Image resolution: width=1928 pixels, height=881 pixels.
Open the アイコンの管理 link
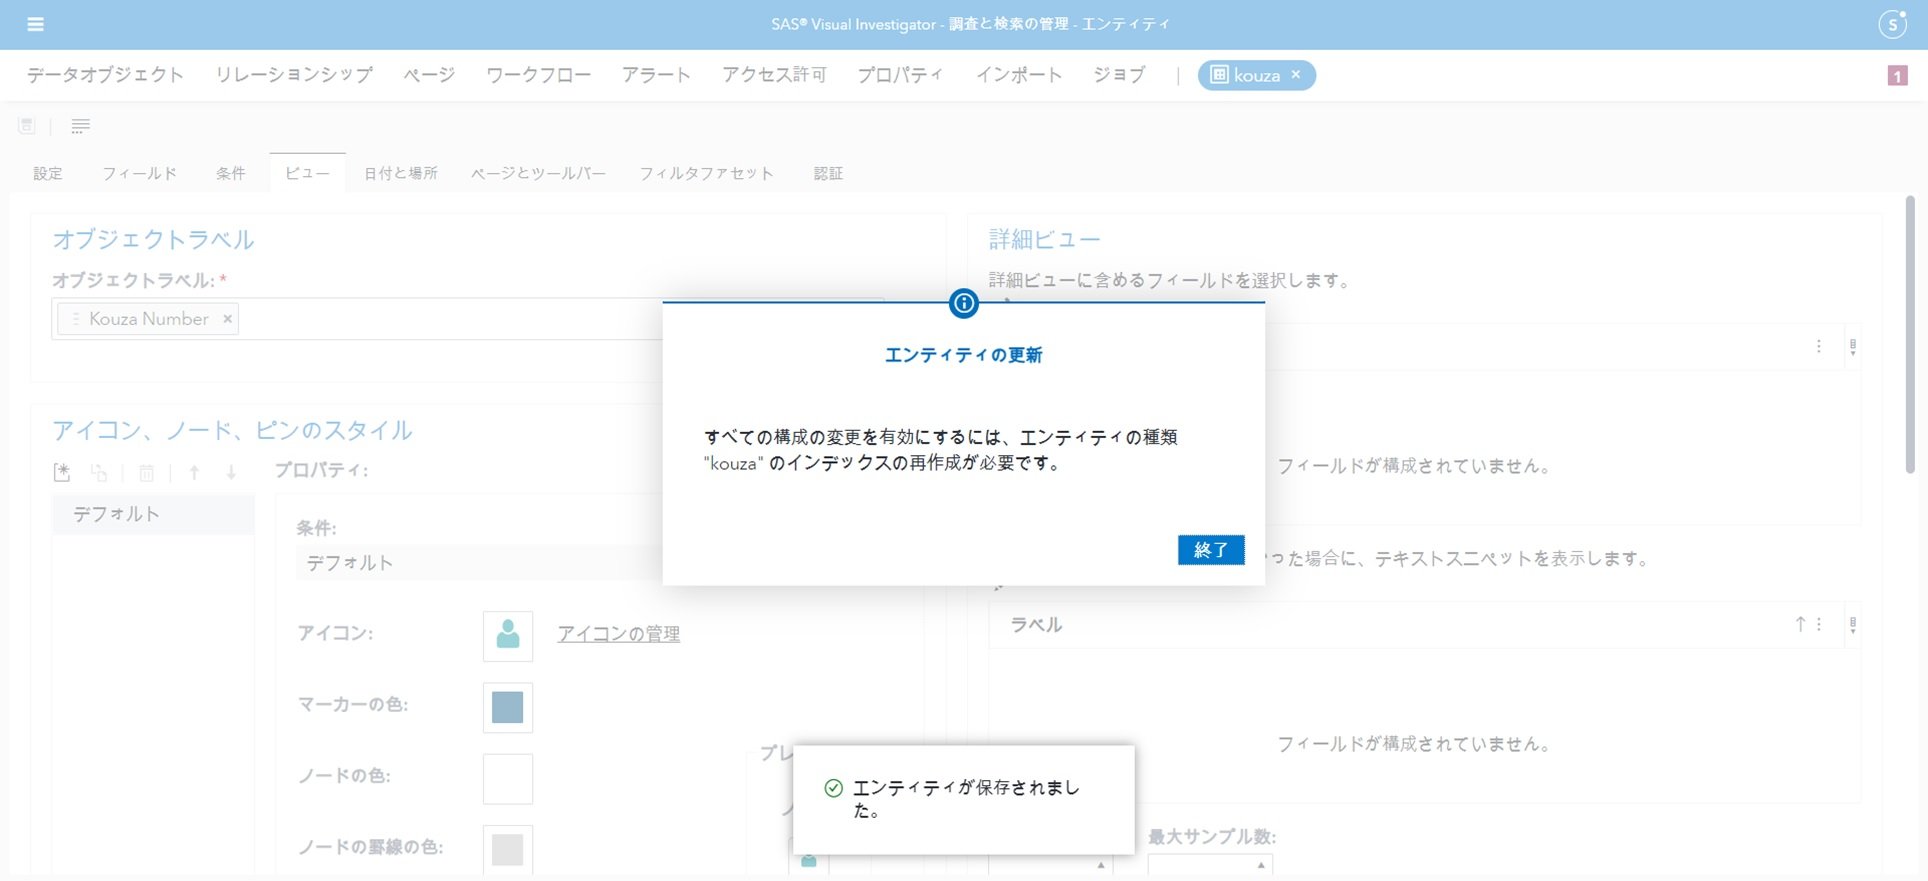click(x=619, y=634)
